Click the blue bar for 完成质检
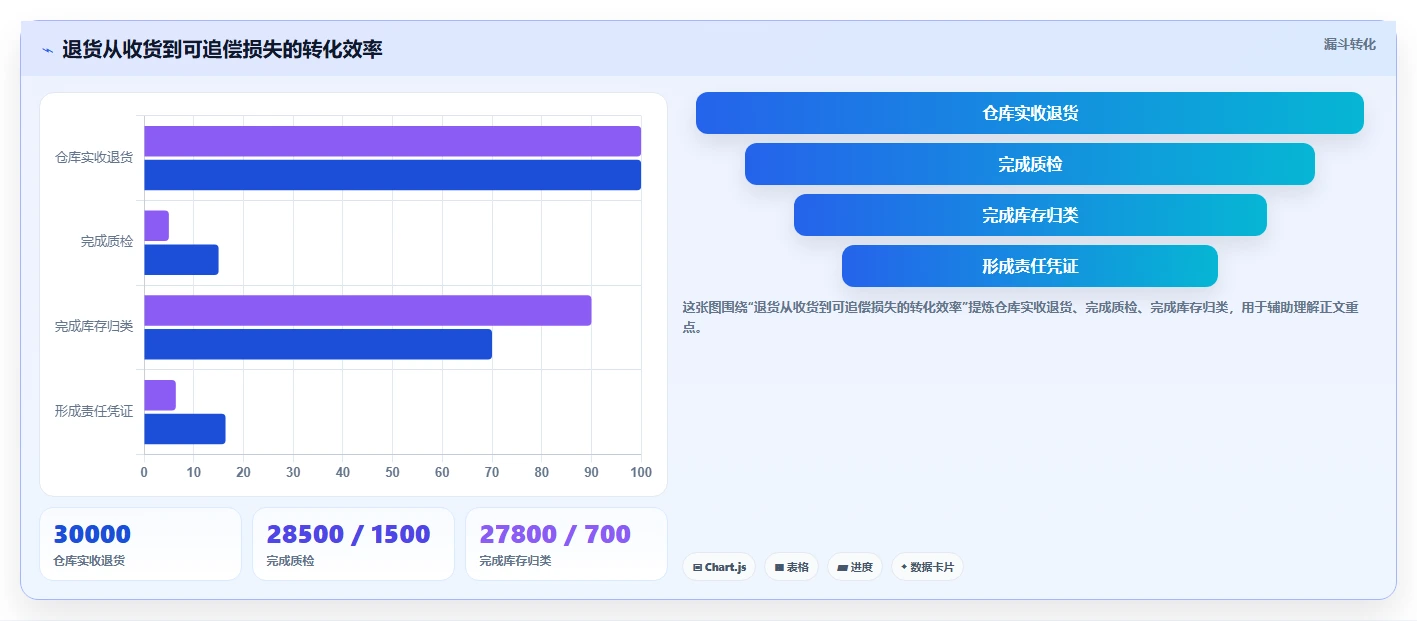 point(181,260)
